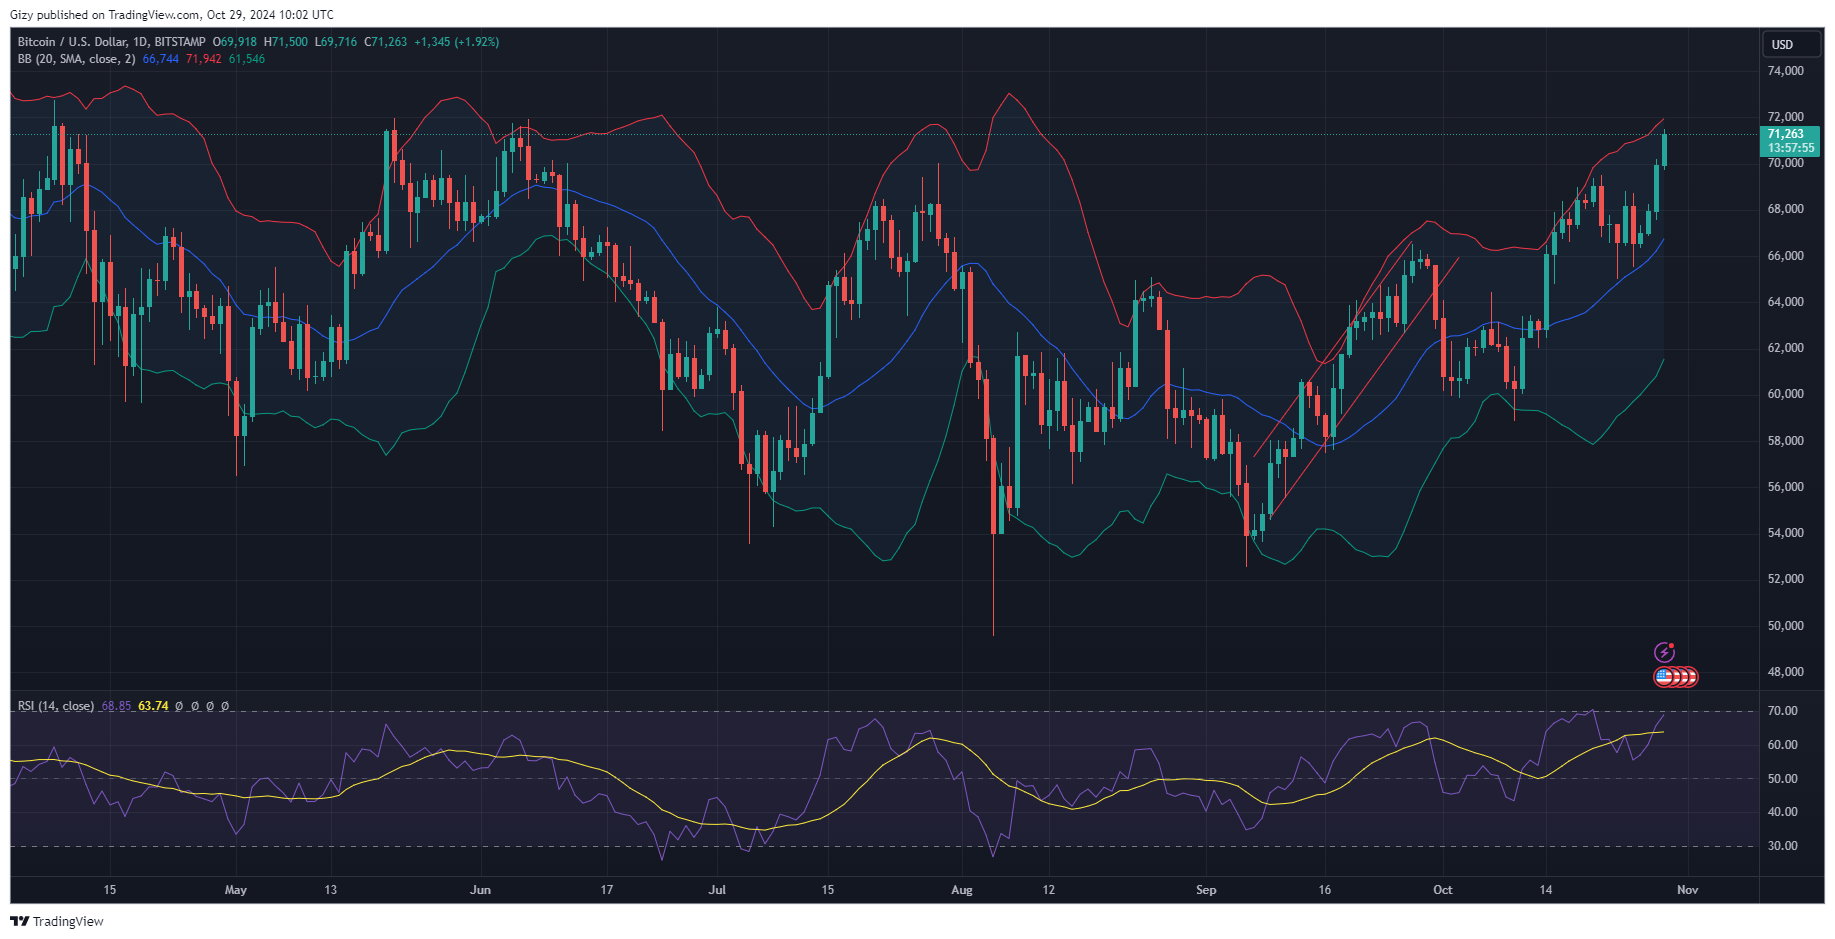
Task: Click the RSI 60.00 axis label
Action: pos(1783,745)
